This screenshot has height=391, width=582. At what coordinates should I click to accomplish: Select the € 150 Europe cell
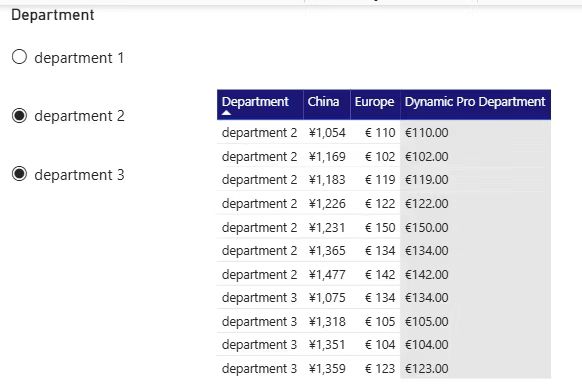[380, 227]
